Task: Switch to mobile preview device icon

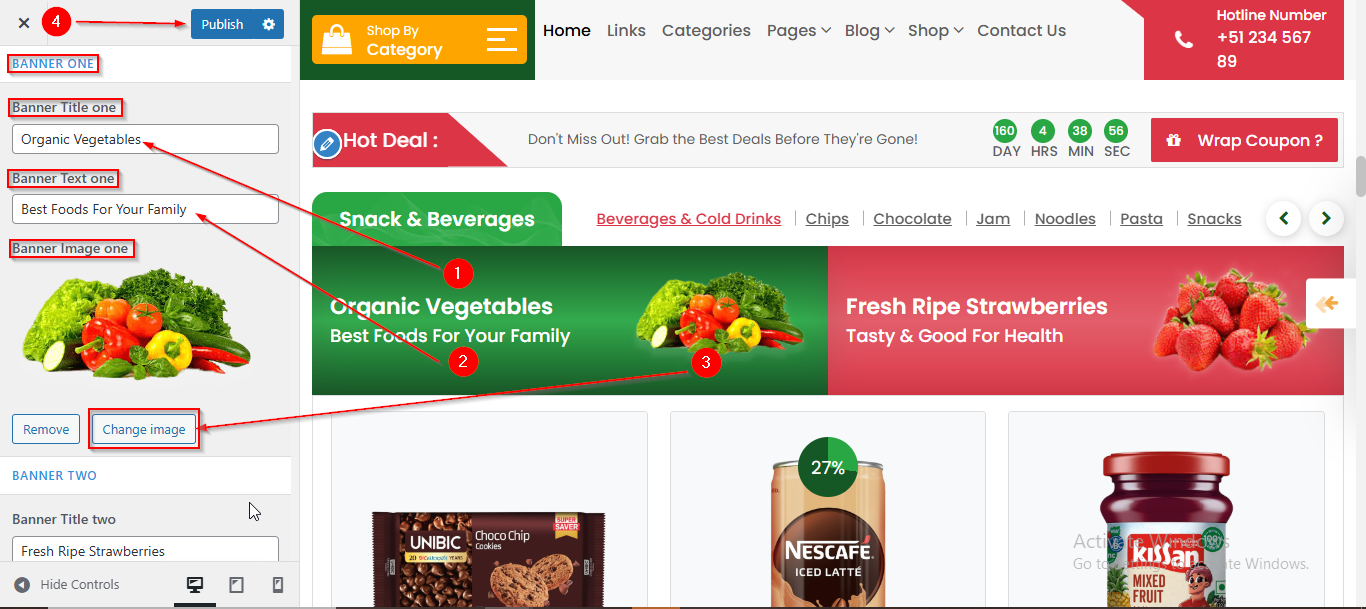Action: 278,585
